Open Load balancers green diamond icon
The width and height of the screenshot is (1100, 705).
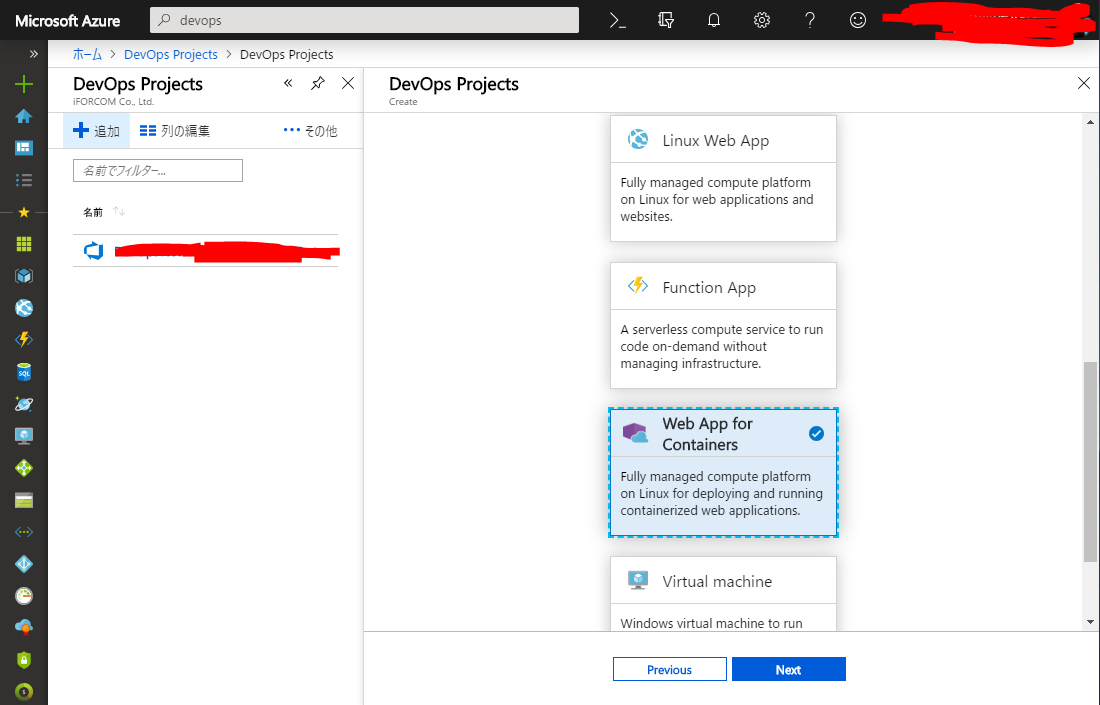pyautogui.click(x=24, y=468)
